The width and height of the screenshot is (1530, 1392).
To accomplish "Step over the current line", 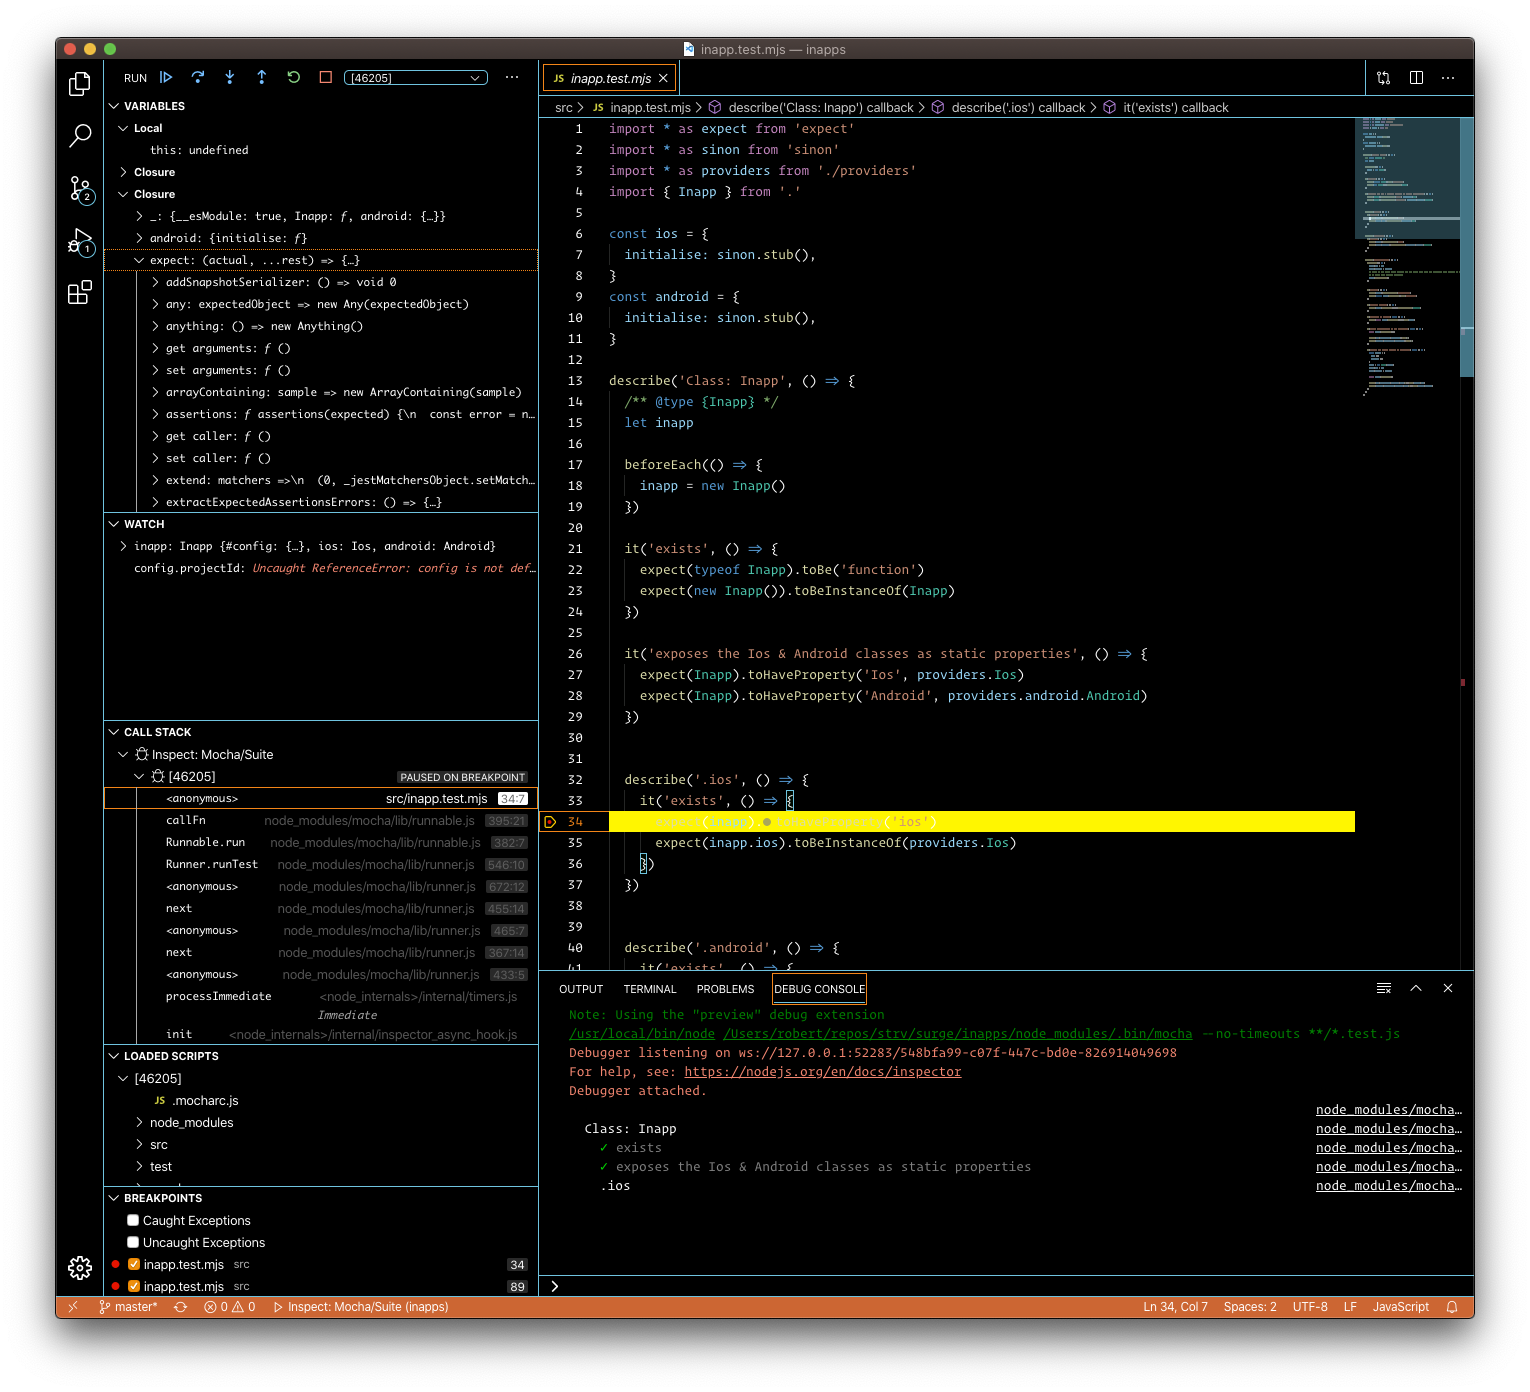I will click(198, 78).
